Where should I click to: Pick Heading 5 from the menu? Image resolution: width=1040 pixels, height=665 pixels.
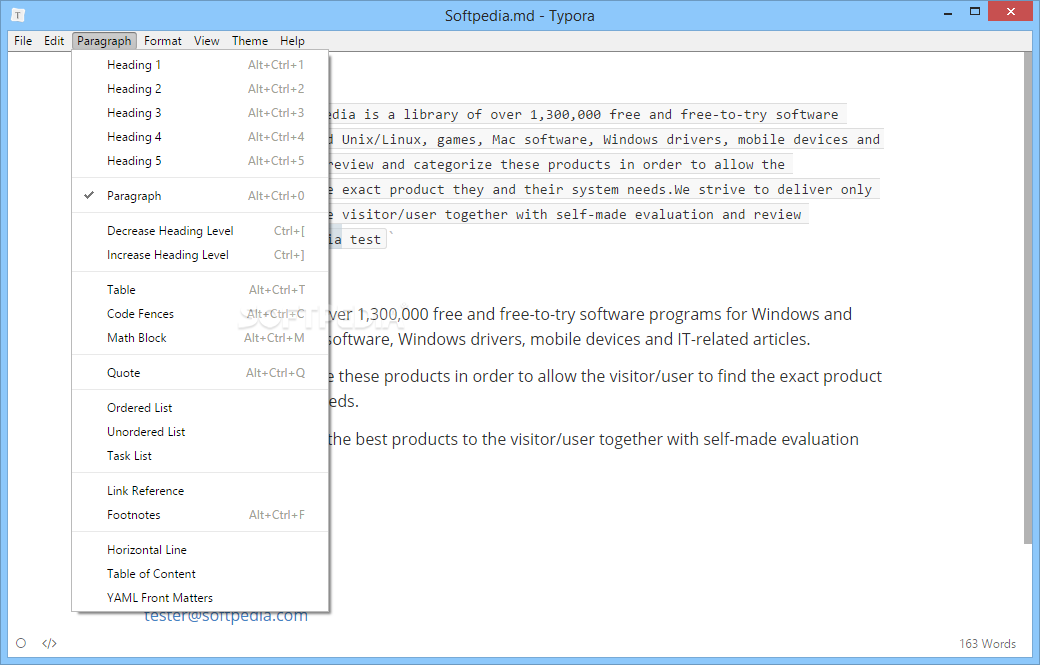click(200, 160)
